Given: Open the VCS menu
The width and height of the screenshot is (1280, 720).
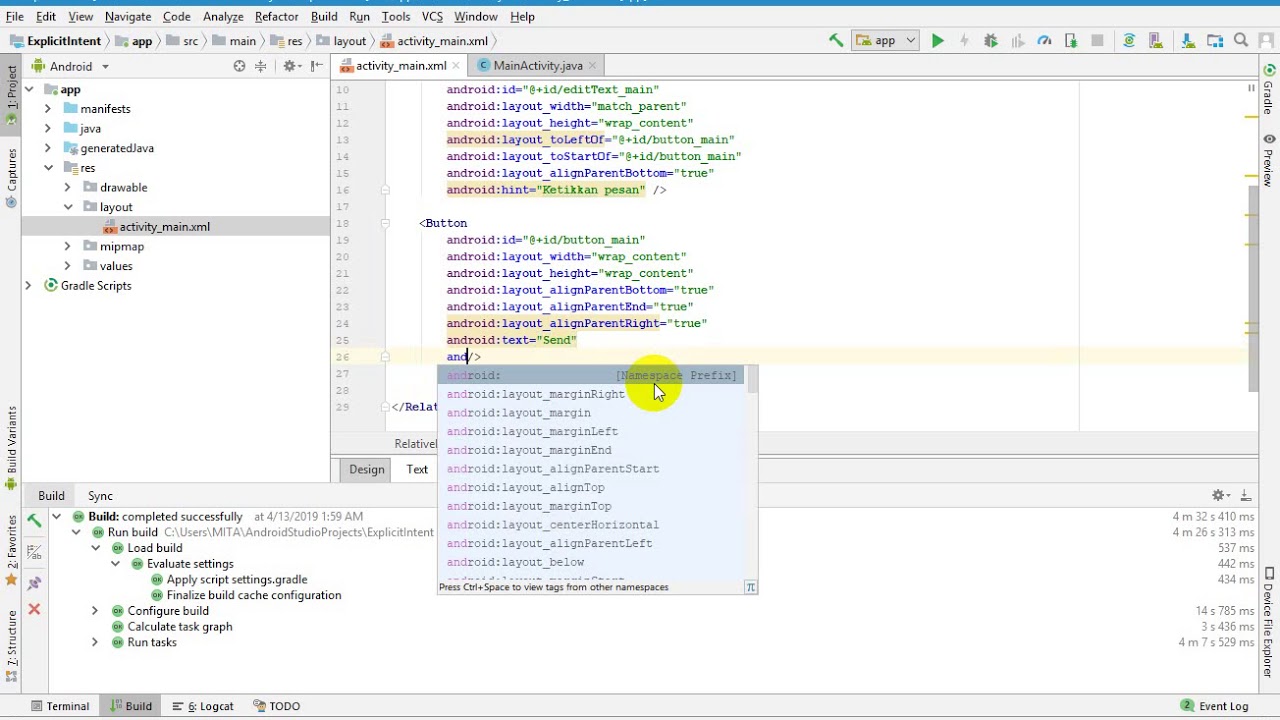Looking at the screenshot, I should [432, 16].
